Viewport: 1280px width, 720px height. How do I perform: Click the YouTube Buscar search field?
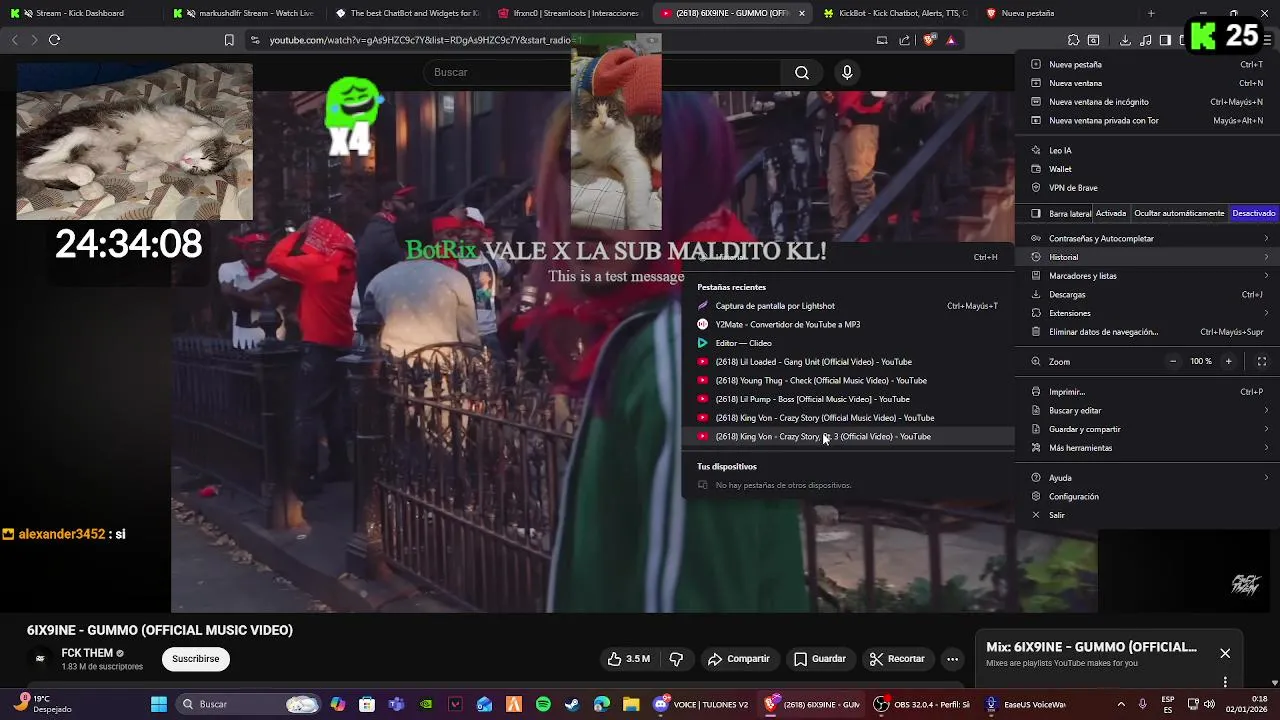tap(600, 72)
